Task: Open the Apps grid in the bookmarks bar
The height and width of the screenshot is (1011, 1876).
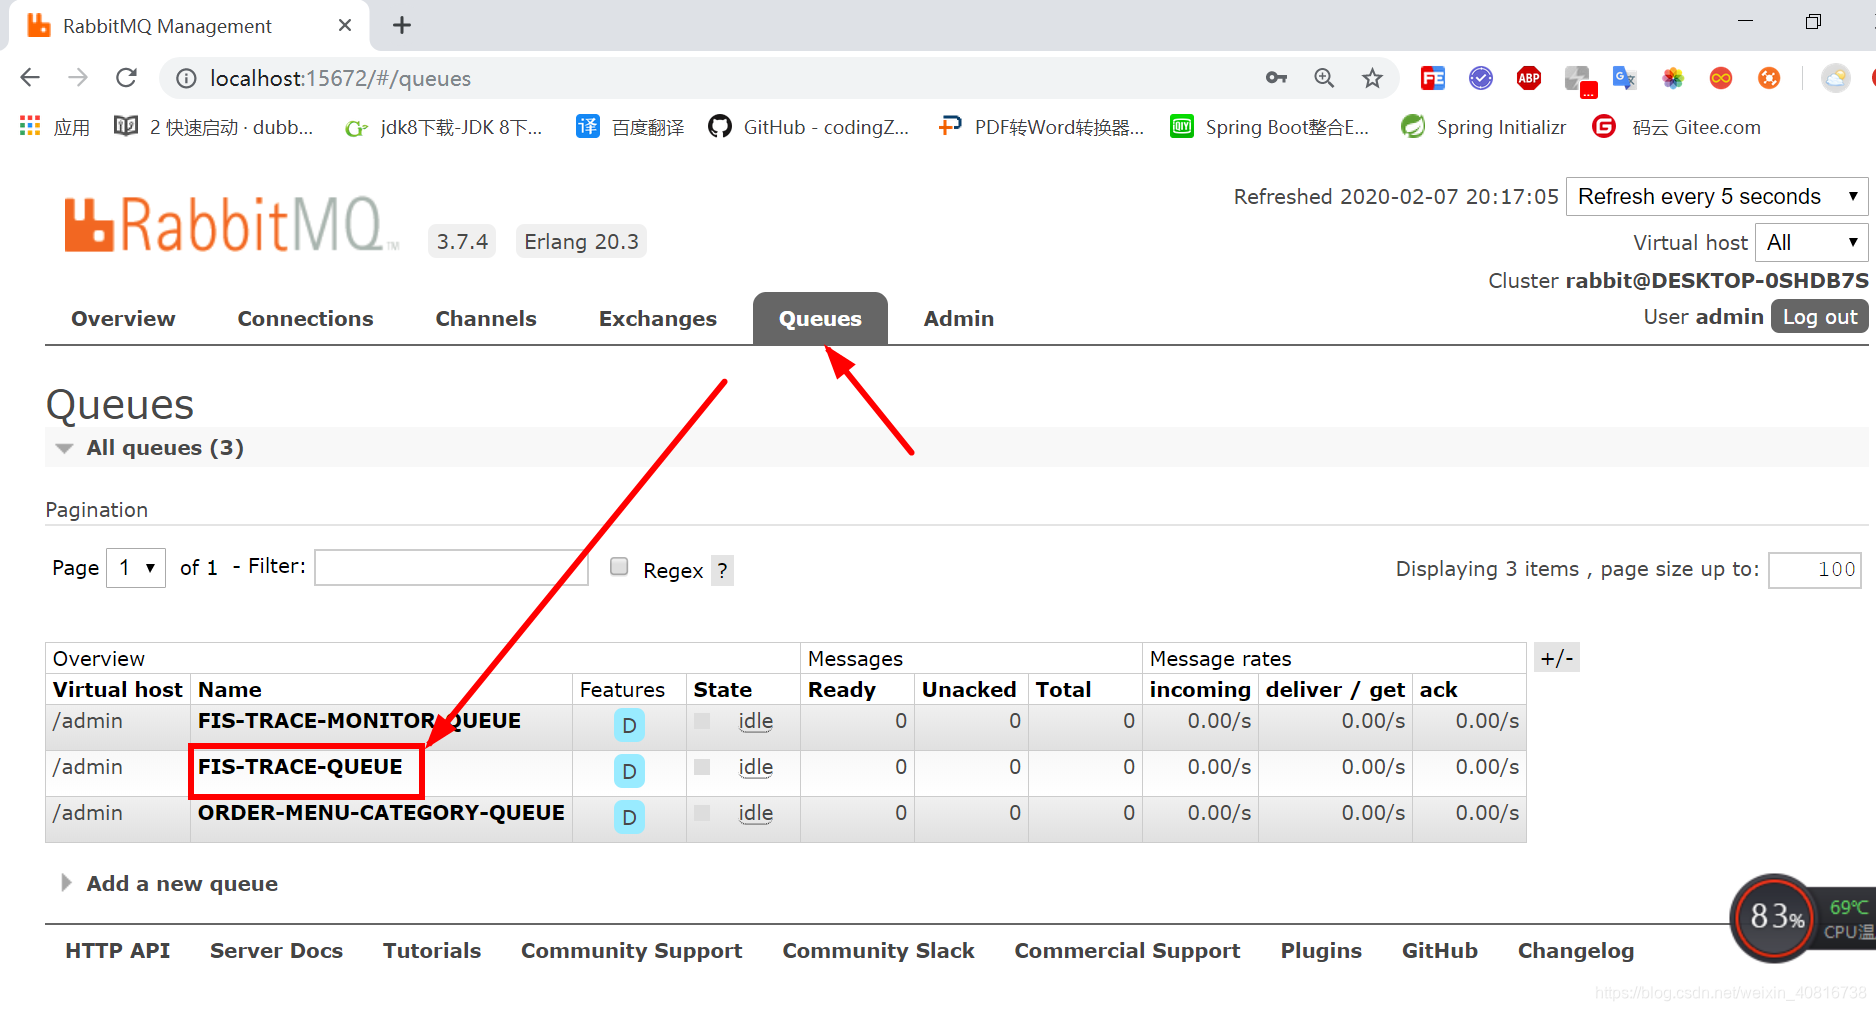Action: [54, 127]
